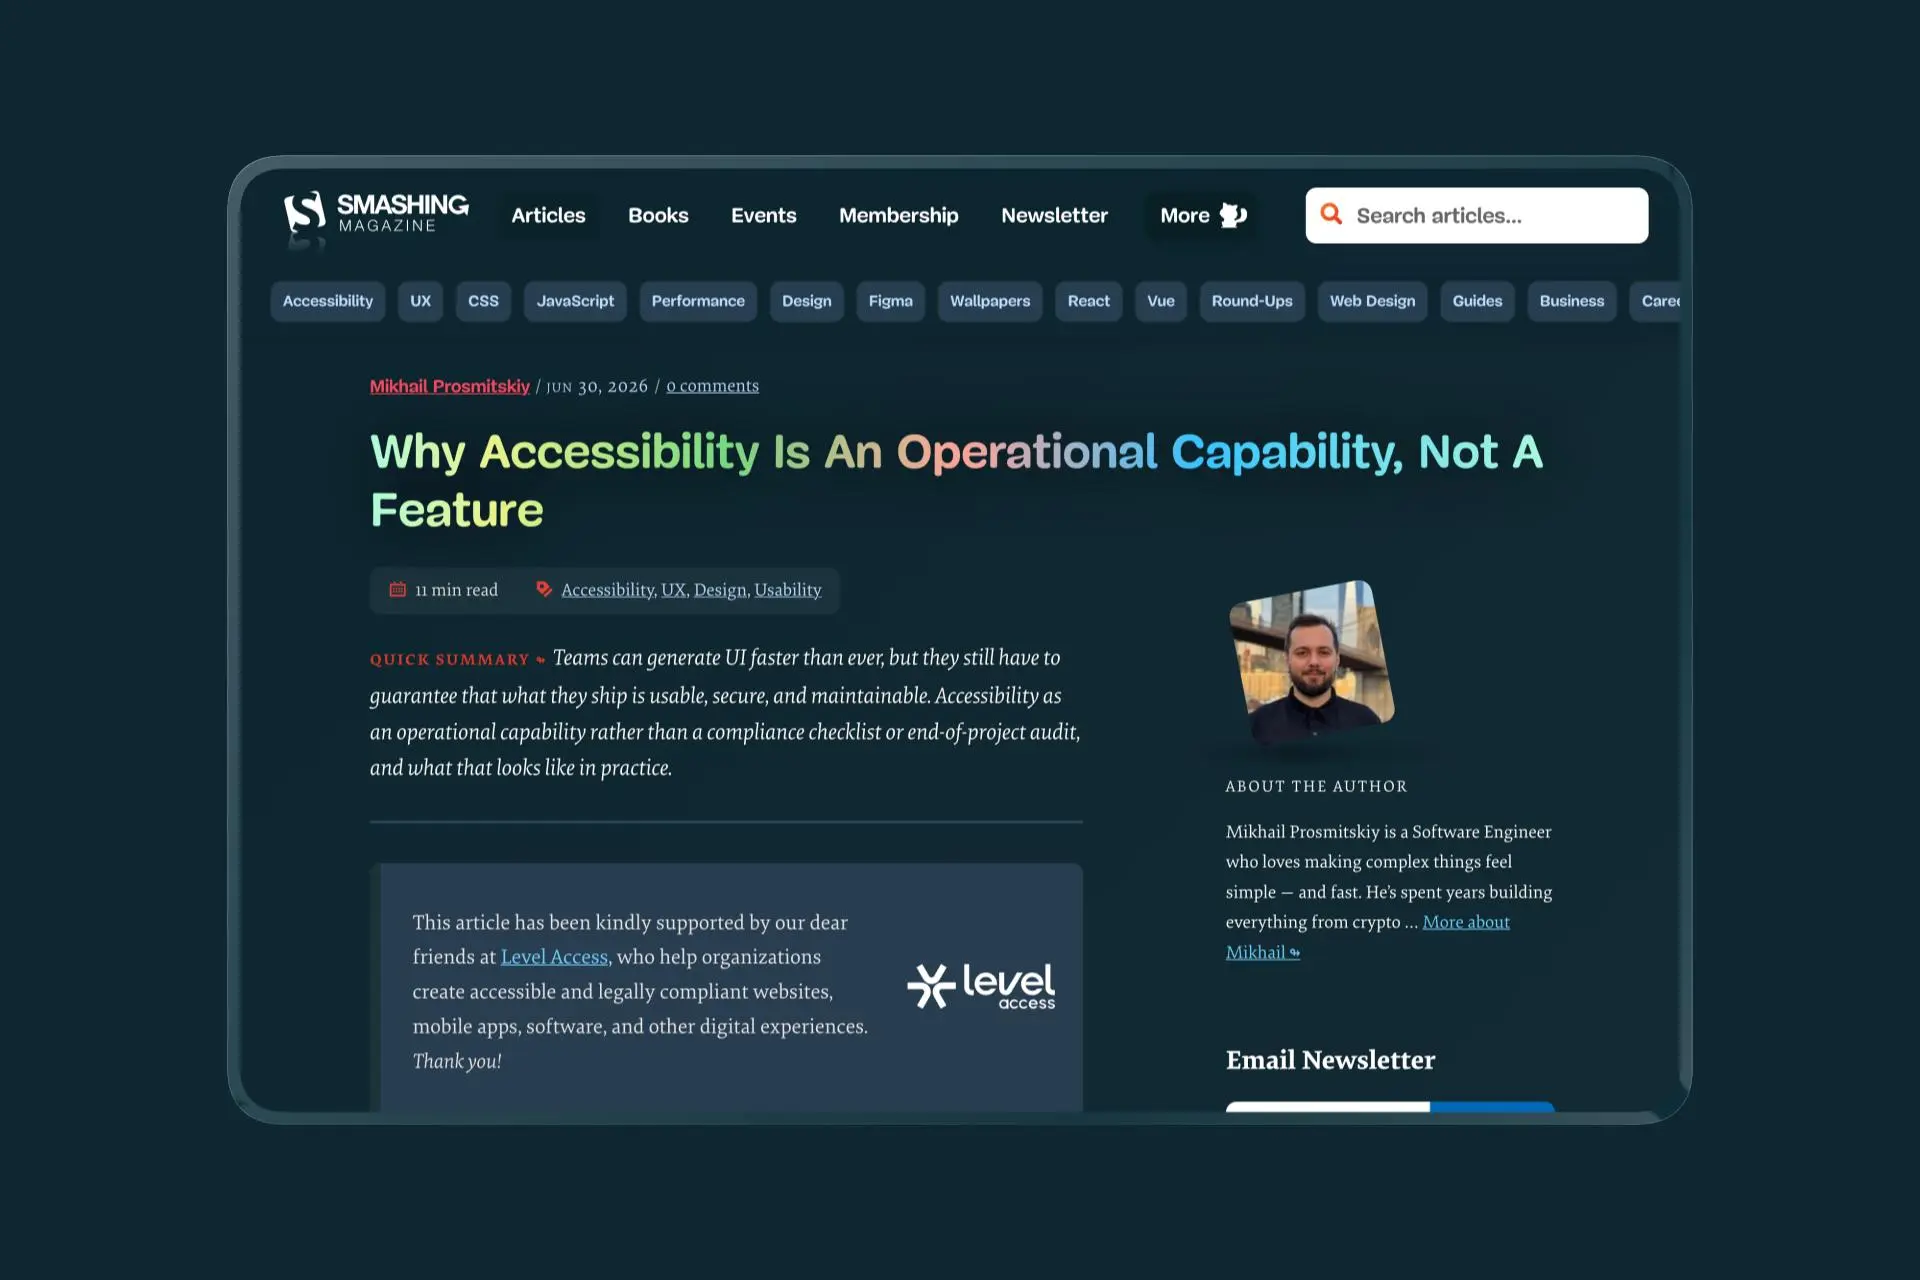Select the Guides category chip
1920x1280 pixels.
1477,301
